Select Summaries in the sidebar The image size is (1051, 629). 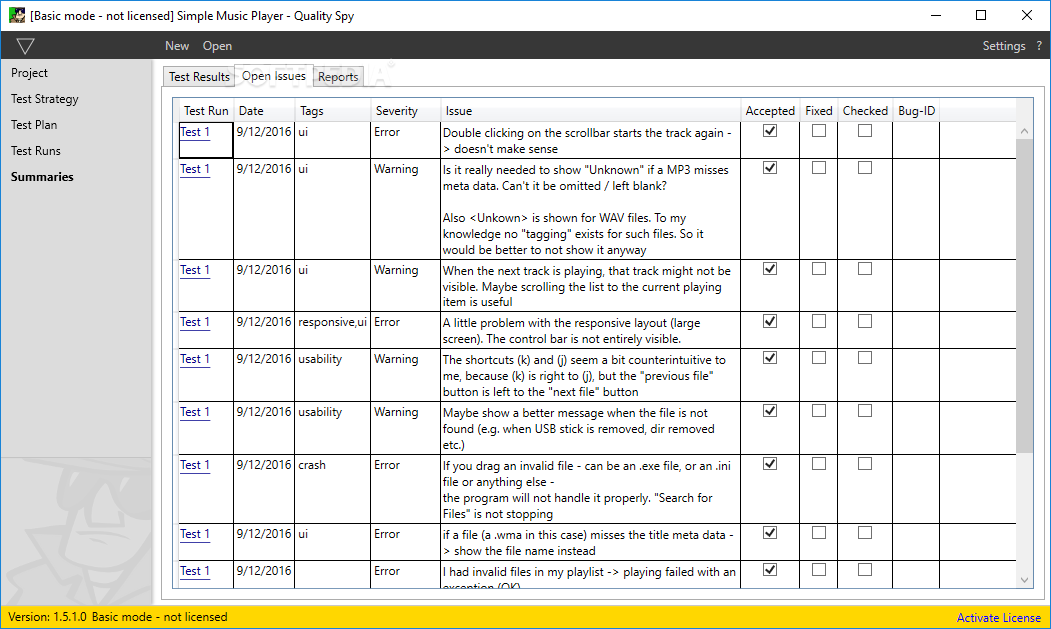[42, 177]
